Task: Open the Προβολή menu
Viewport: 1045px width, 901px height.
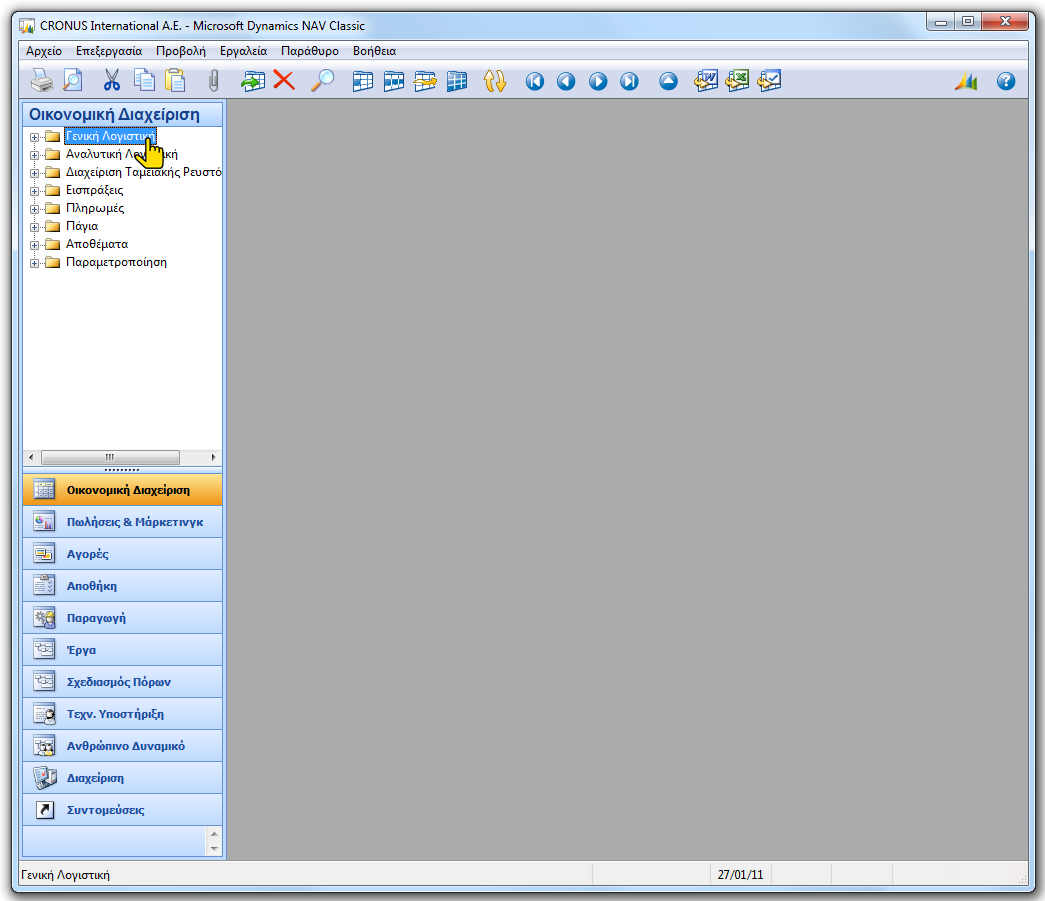Action: pyautogui.click(x=181, y=51)
